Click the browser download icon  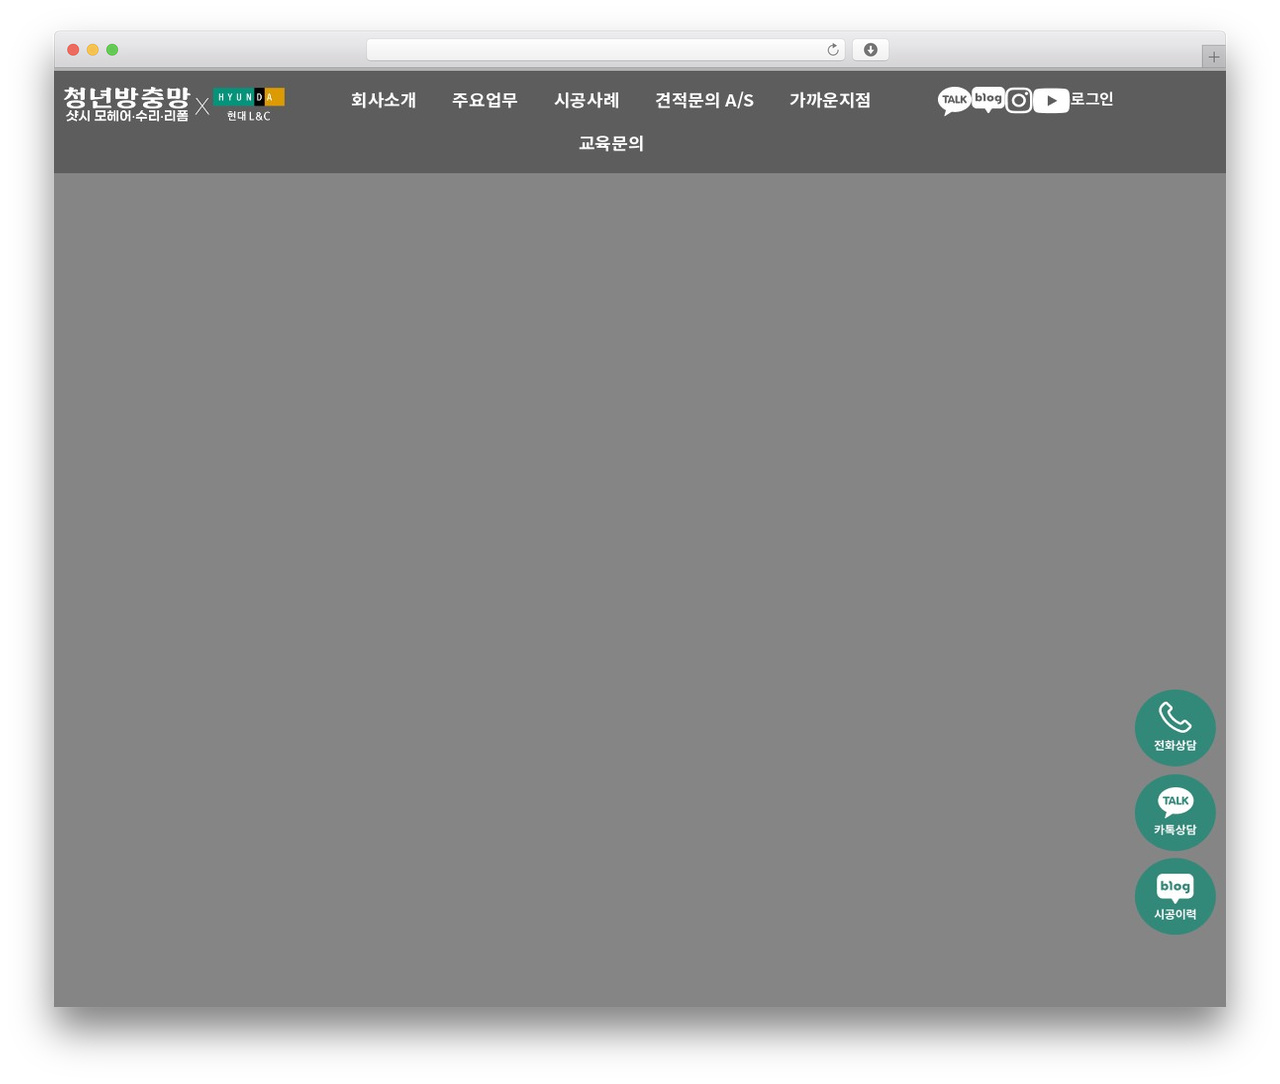pos(870,50)
